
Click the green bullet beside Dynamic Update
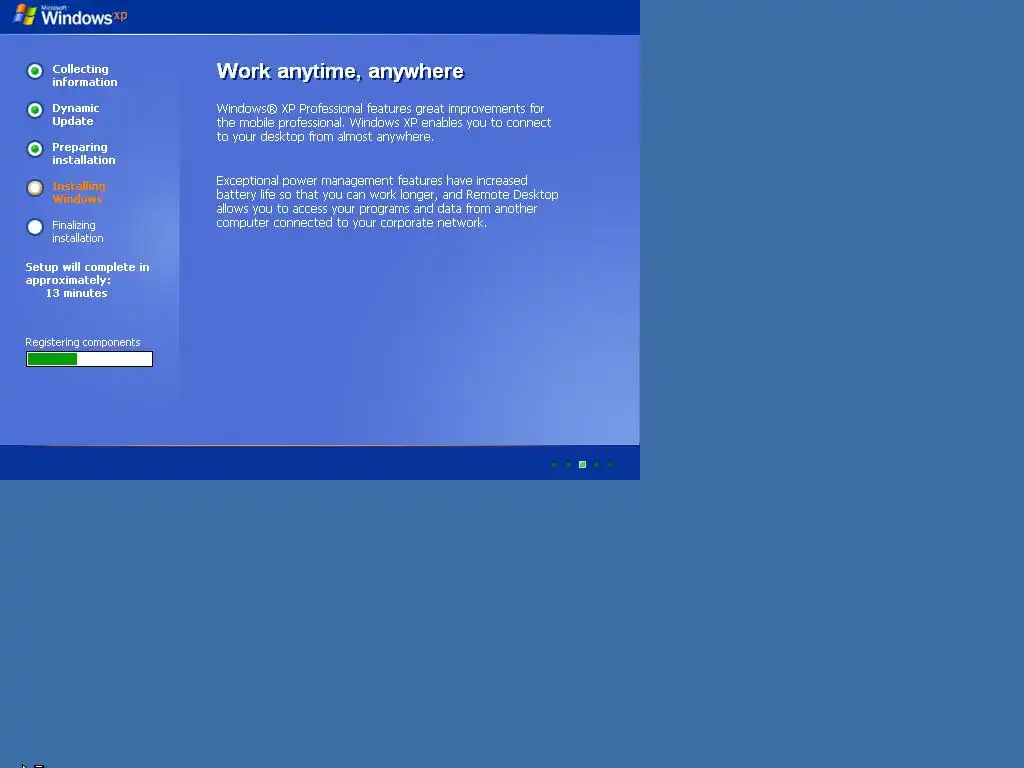click(x=35, y=110)
